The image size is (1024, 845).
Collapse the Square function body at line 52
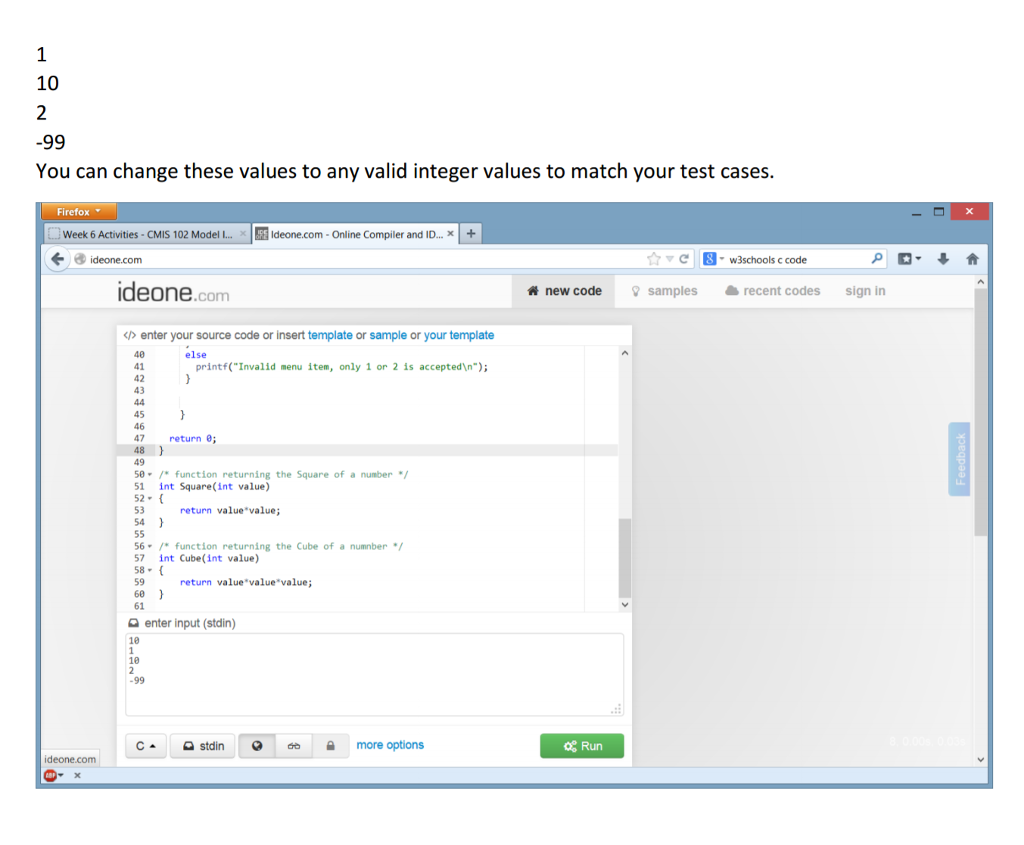coord(149,499)
